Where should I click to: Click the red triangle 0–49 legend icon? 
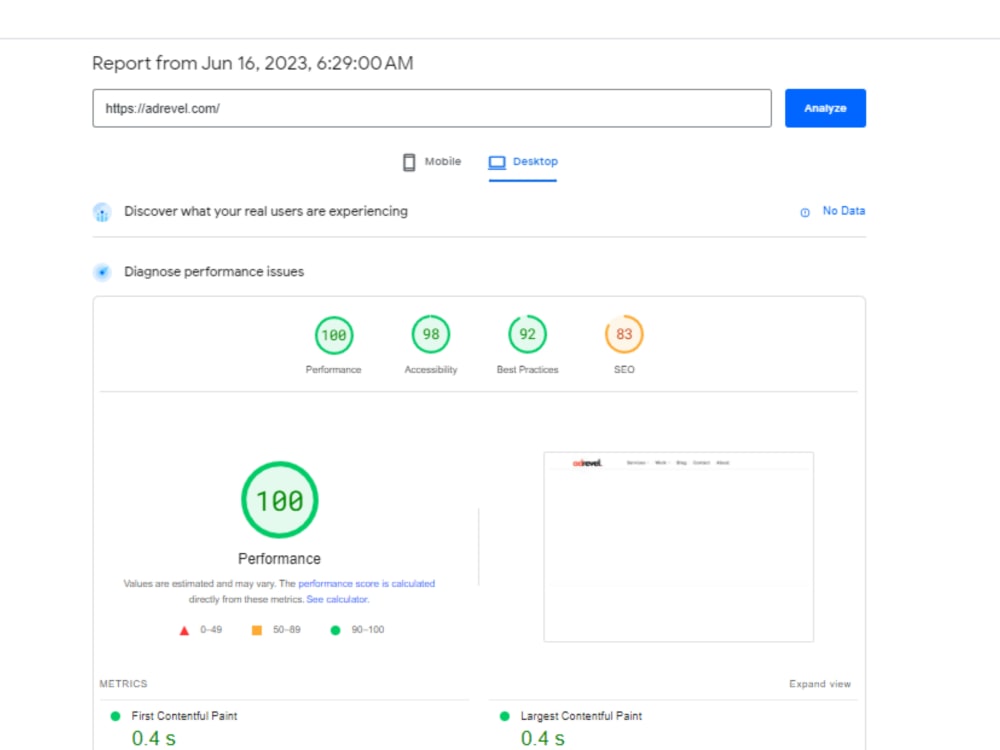[184, 630]
